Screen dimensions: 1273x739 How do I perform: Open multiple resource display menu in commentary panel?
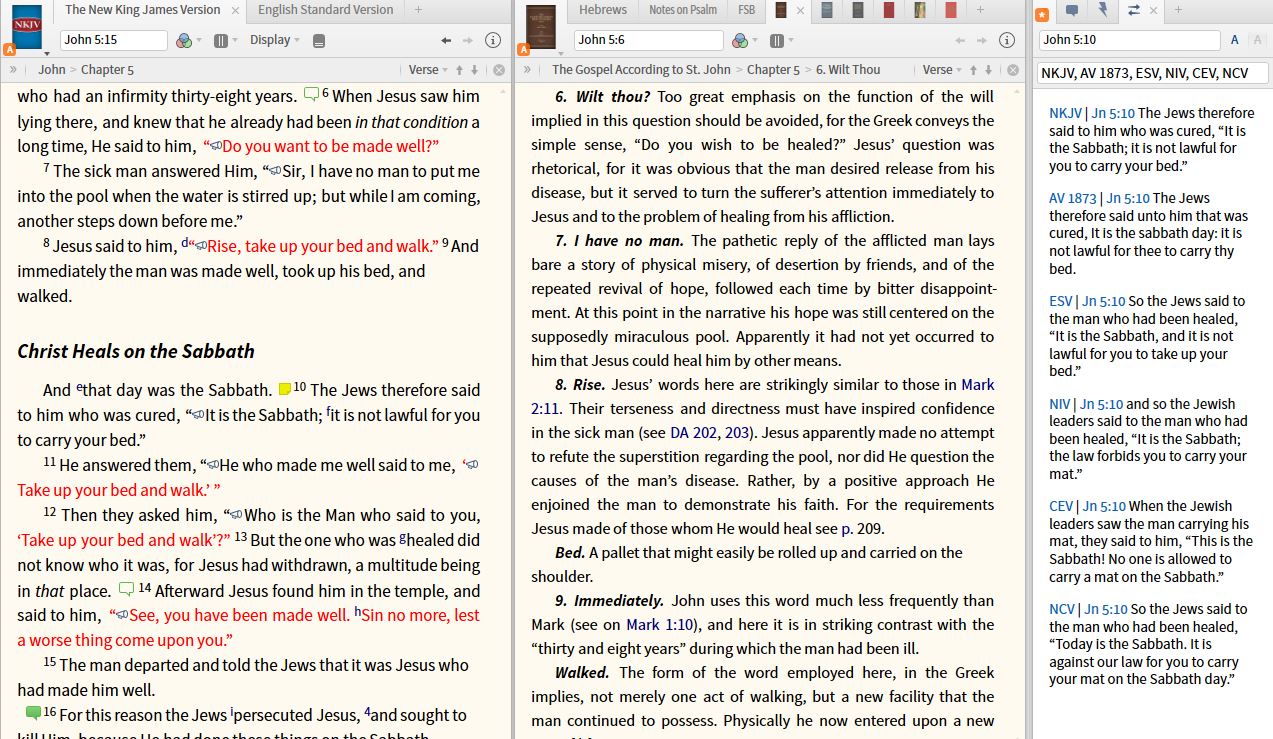tap(778, 40)
